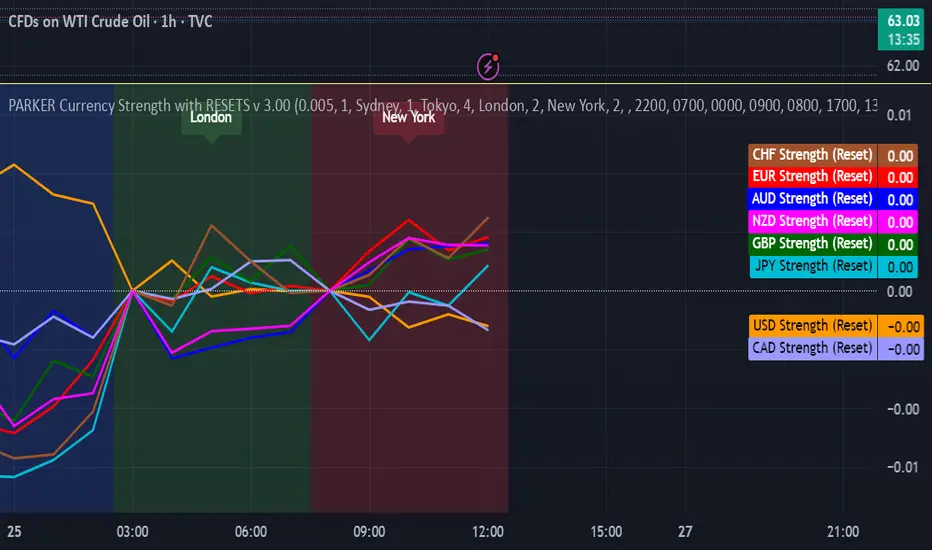This screenshot has height=550, width=932.
Task: Click the 62.00 price axis label
Action: [x=903, y=66]
